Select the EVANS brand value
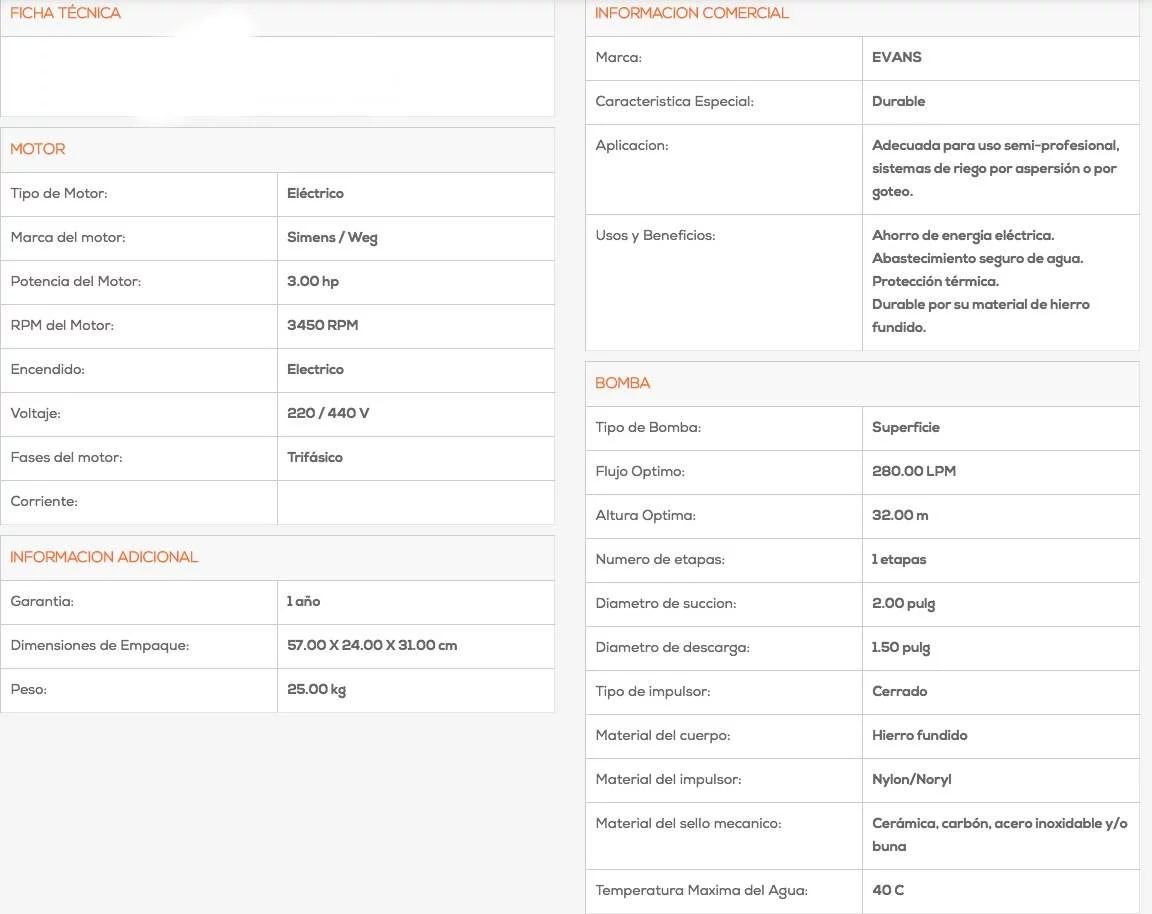This screenshot has height=914, width=1152. pos(896,57)
